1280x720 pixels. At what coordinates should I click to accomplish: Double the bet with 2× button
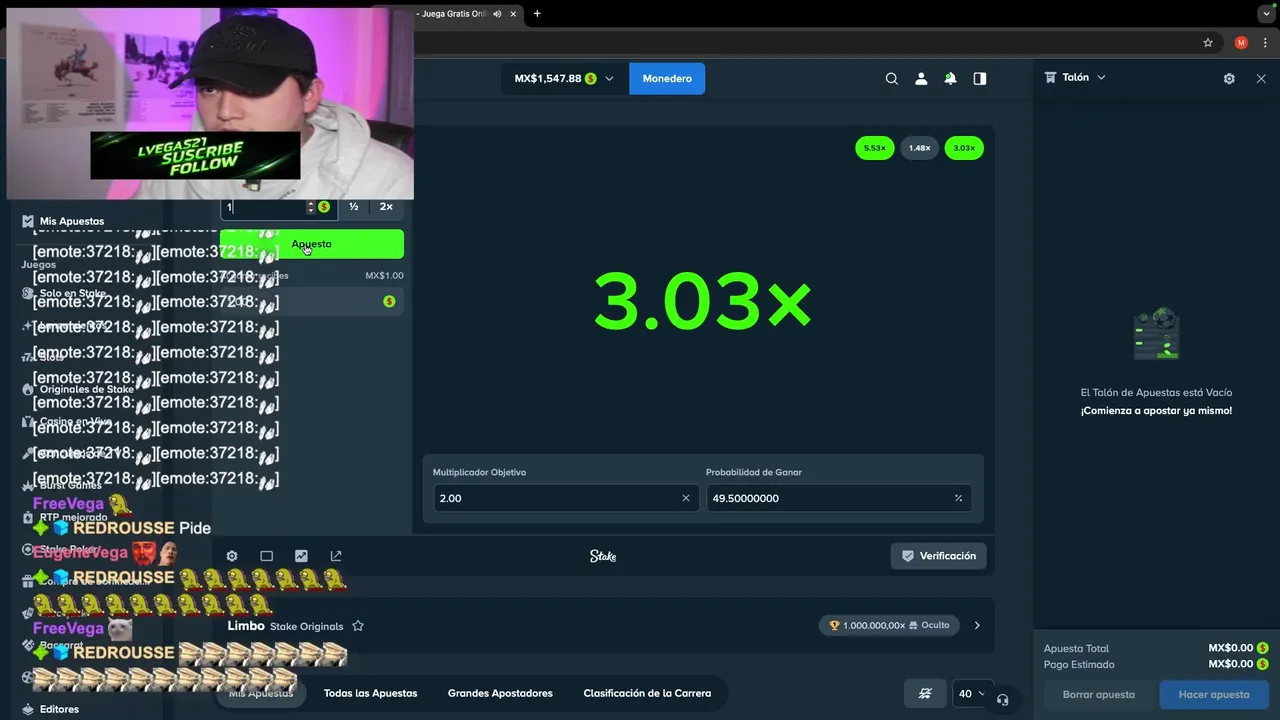386,207
